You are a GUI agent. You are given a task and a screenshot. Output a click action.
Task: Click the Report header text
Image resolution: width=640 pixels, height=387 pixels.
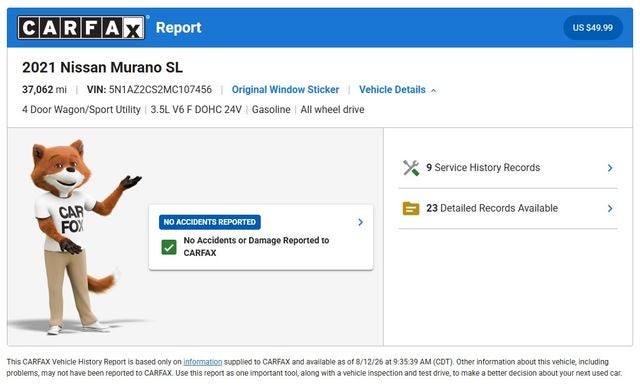tap(178, 28)
